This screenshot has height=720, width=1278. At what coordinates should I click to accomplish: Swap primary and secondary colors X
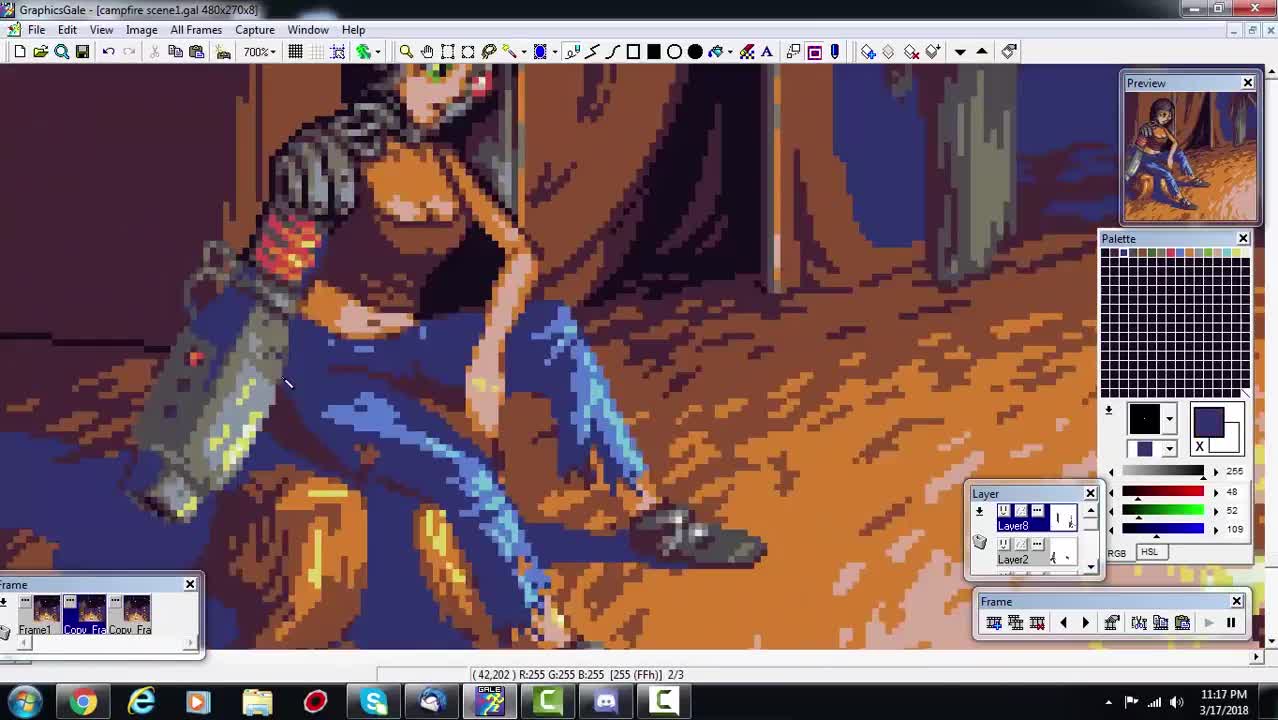[1199, 447]
